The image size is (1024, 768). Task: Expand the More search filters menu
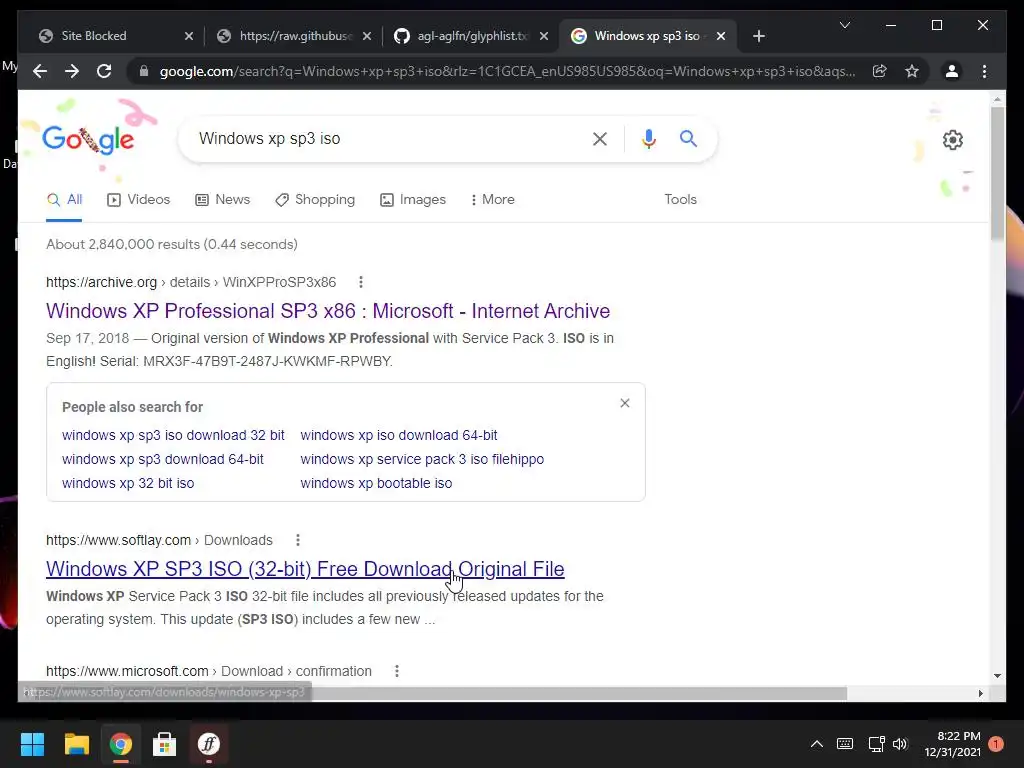pyautogui.click(x=492, y=199)
